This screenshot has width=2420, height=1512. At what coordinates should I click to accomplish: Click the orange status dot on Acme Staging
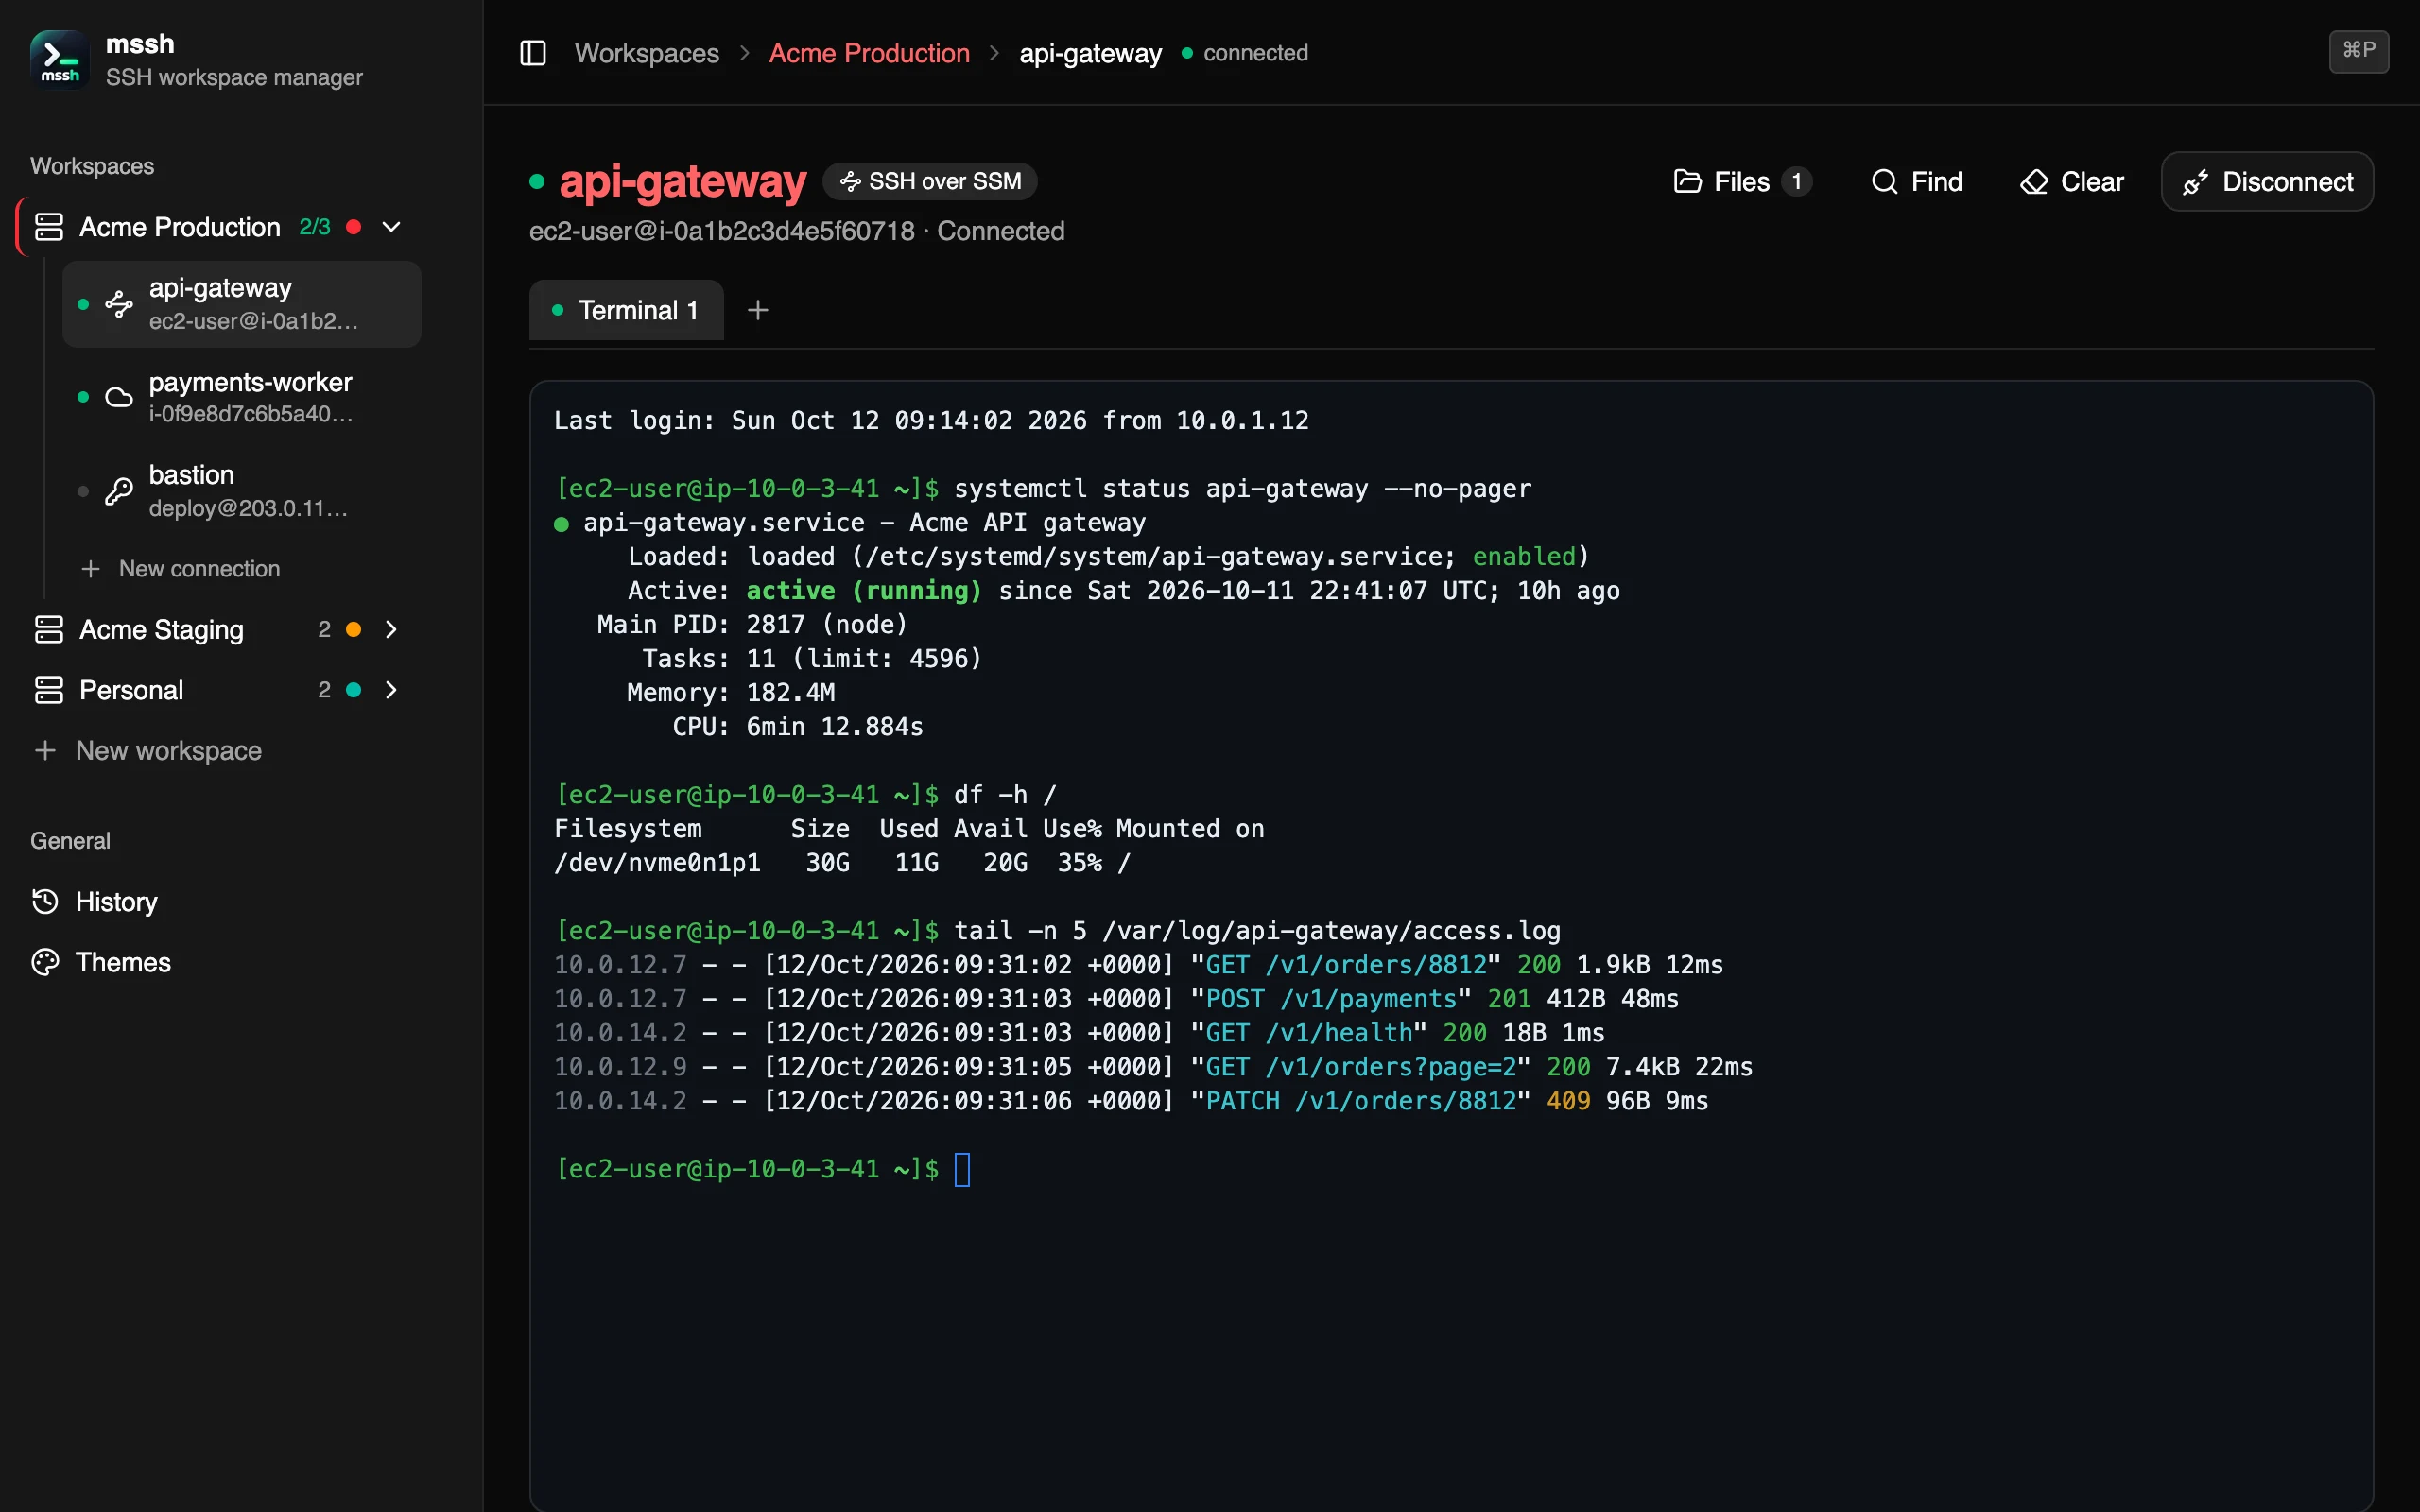(x=353, y=629)
